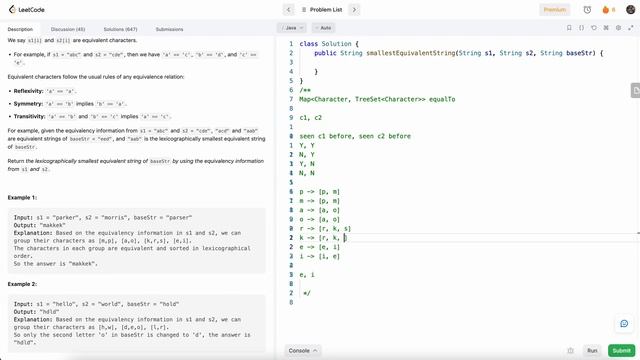
Task: Click the '*/' closing comment line
Action: (307, 293)
